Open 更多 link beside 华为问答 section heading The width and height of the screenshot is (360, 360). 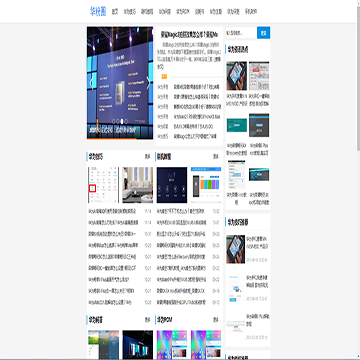(x=148, y=320)
